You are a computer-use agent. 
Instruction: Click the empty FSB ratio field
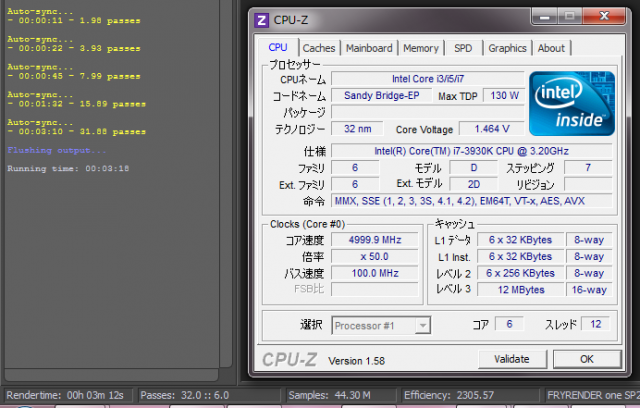(375, 290)
